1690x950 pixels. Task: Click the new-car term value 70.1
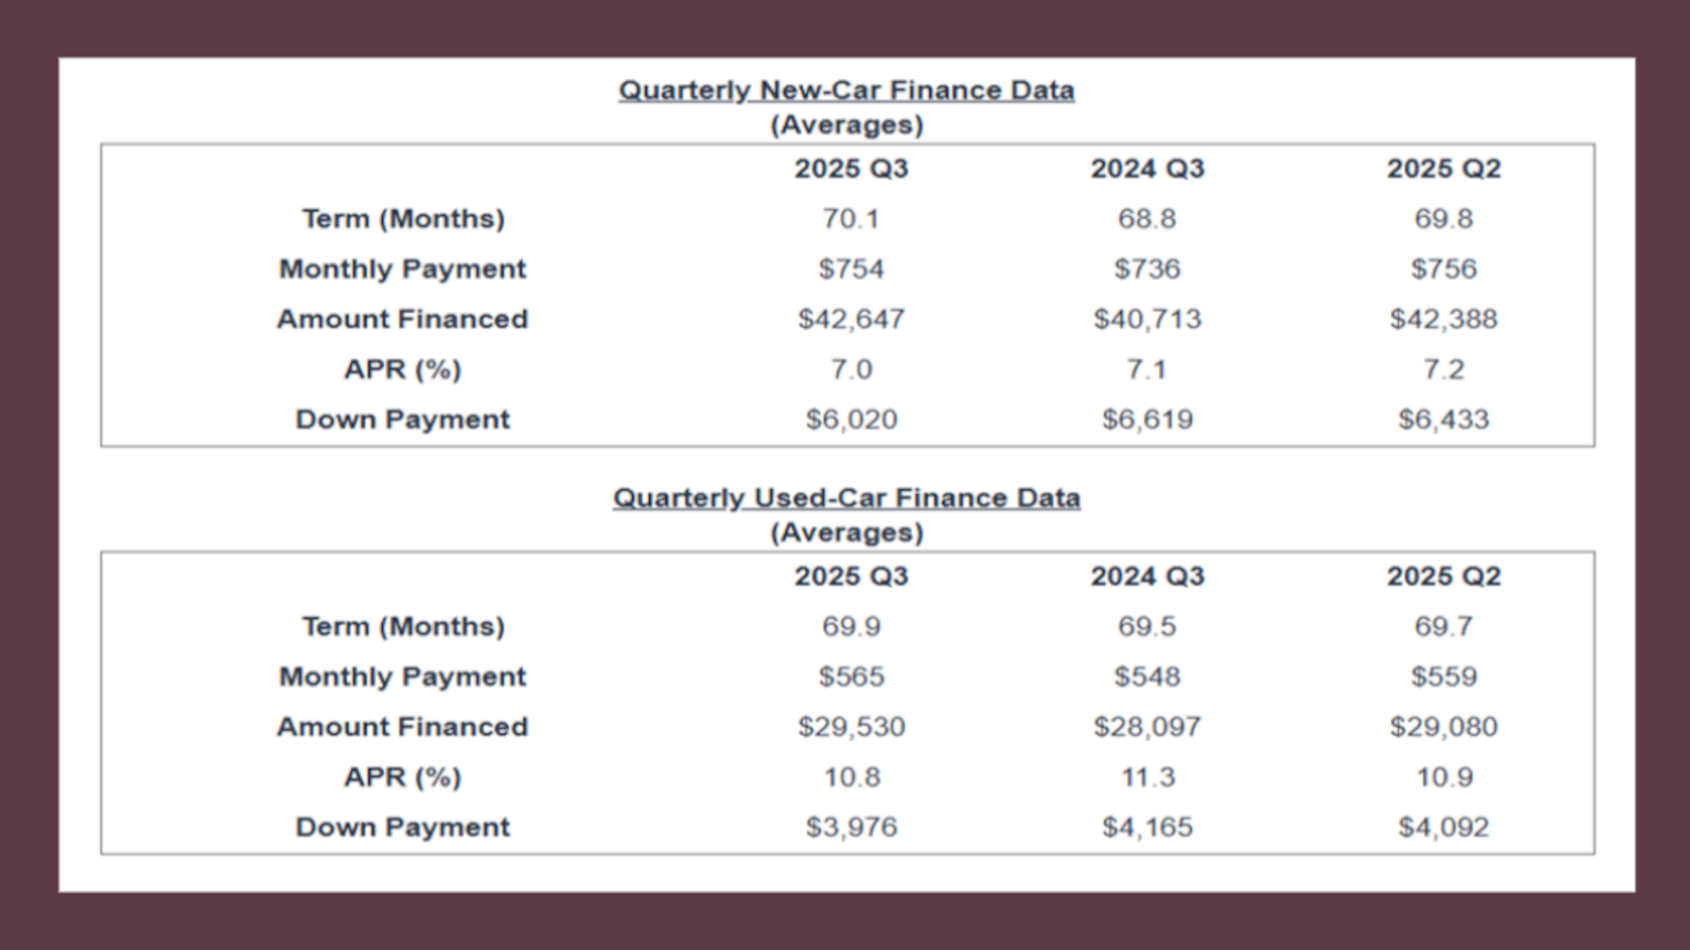[x=851, y=219]
